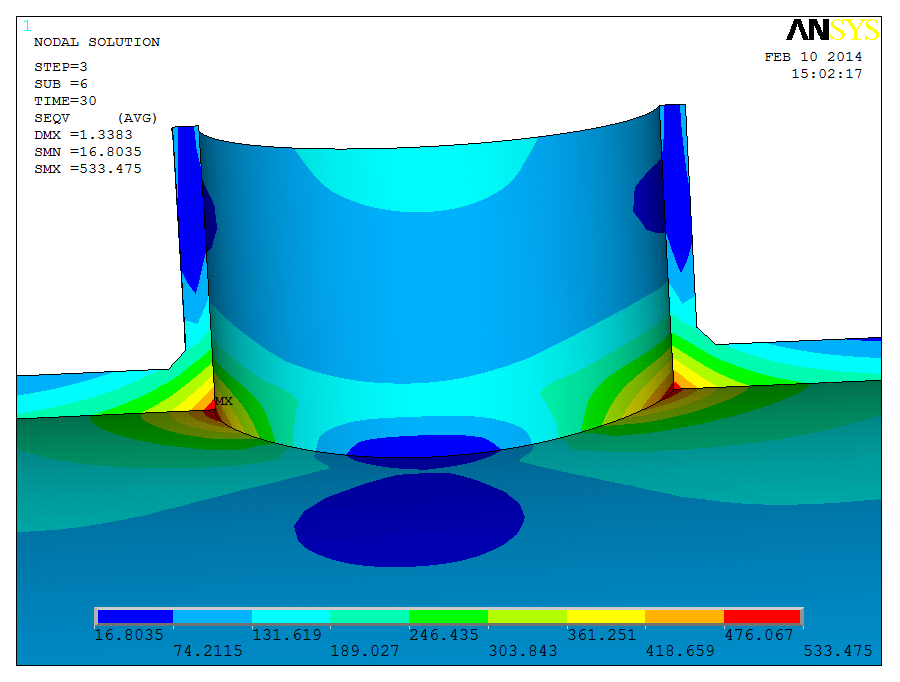
Task: Click the MX maximum stress marker
Action: tap(223, 401)
